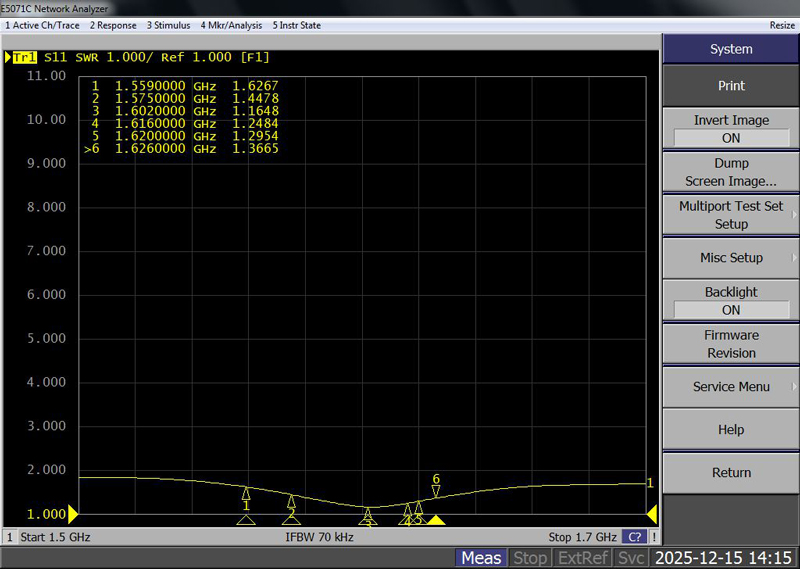The width and height of the screenshot is (800, 569).
Task: Expand Multiport Test Set Setup submenu
Action: pyautogui.click(x=731, y=215)
